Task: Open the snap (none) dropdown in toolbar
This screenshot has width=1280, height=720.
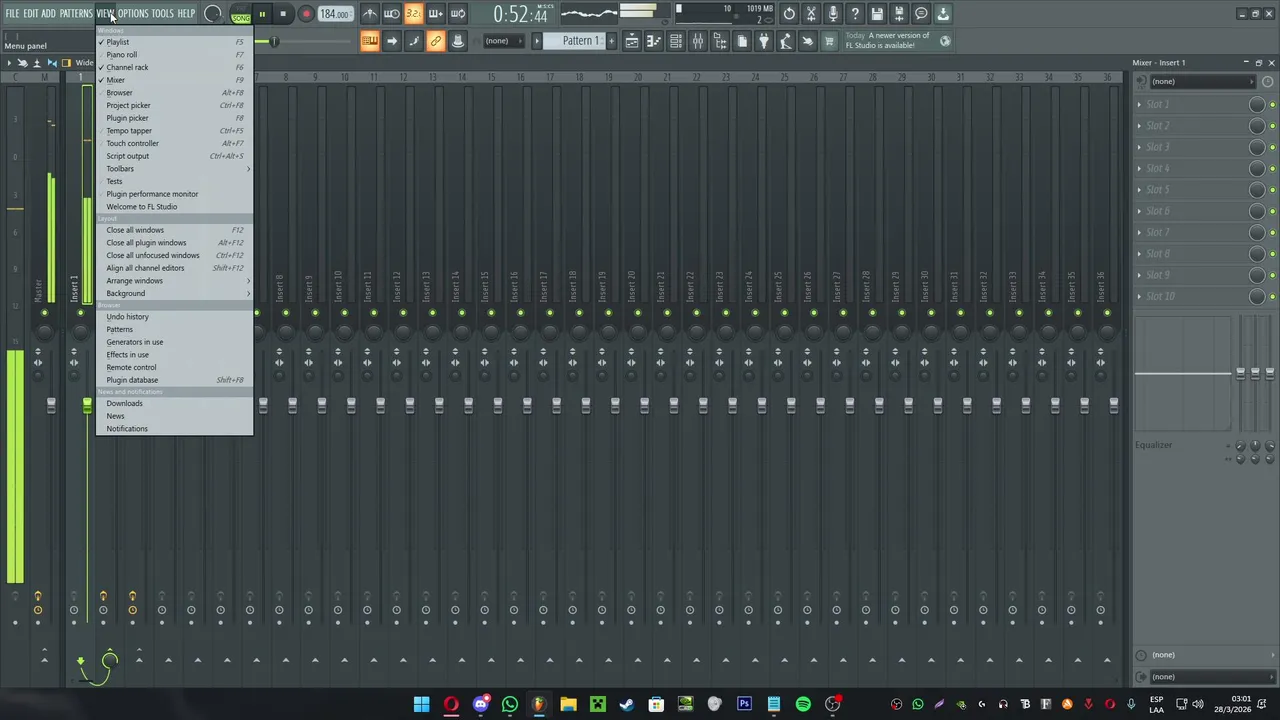Action: (x=503, y=41)
